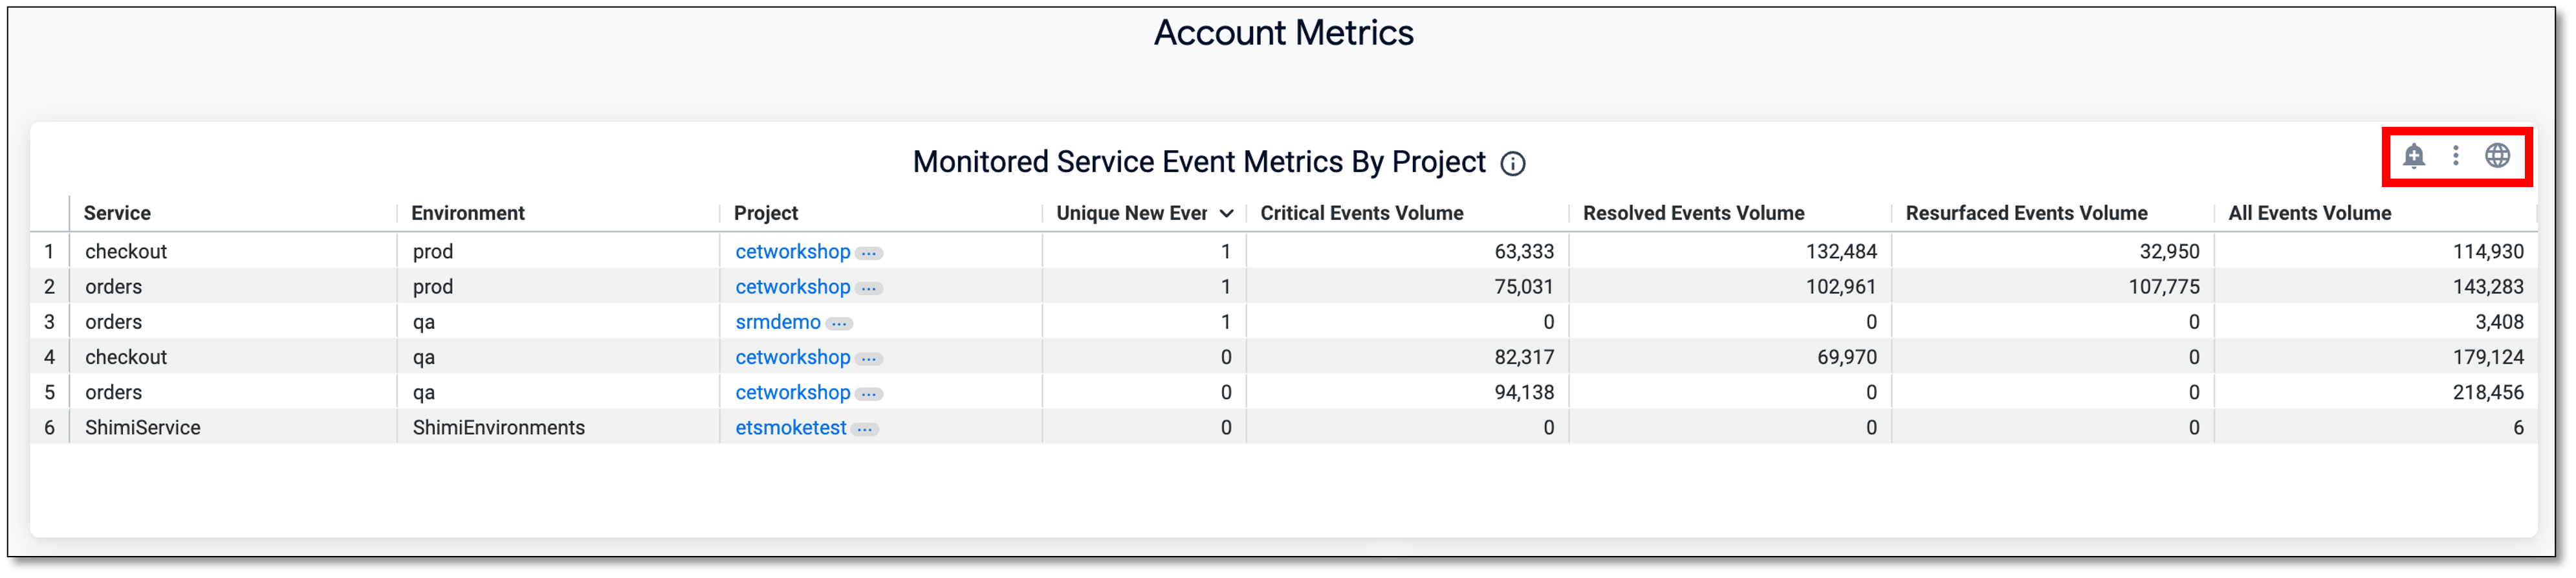Screen dimensions: 2576x578
Task: Sort by the Service column header
Action: [117, 213]
